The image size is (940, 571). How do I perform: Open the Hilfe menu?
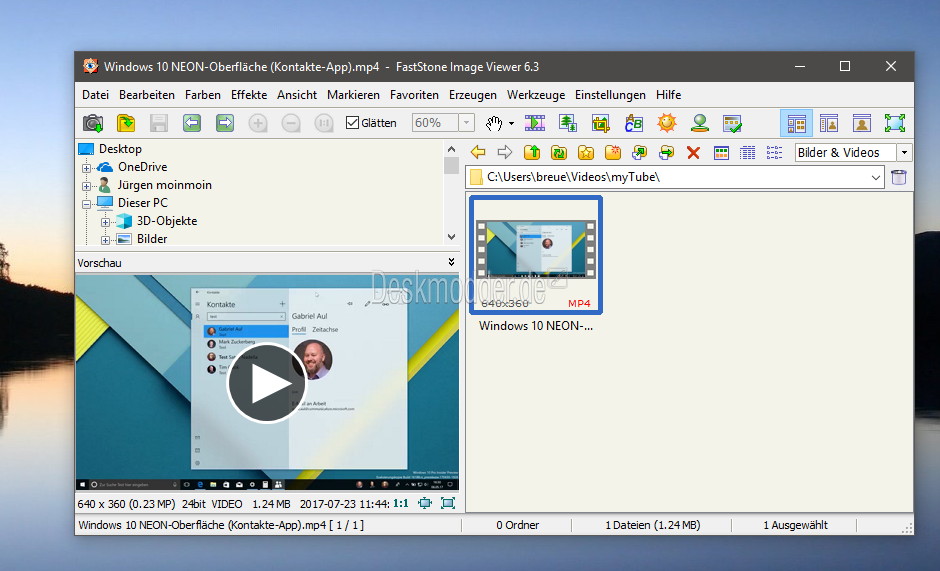coord(668,95)
